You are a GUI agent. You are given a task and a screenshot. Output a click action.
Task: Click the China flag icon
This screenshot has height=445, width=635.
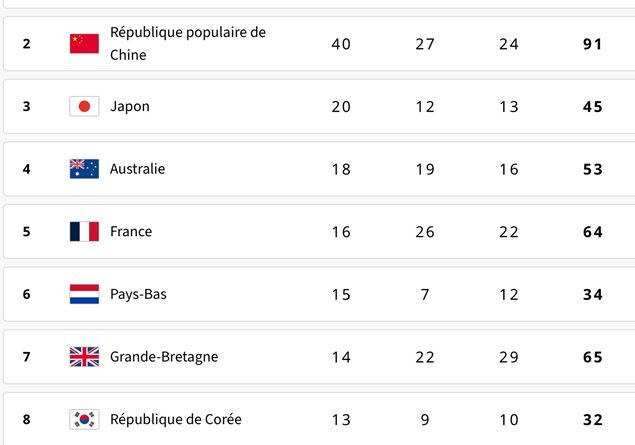(84, 44)
